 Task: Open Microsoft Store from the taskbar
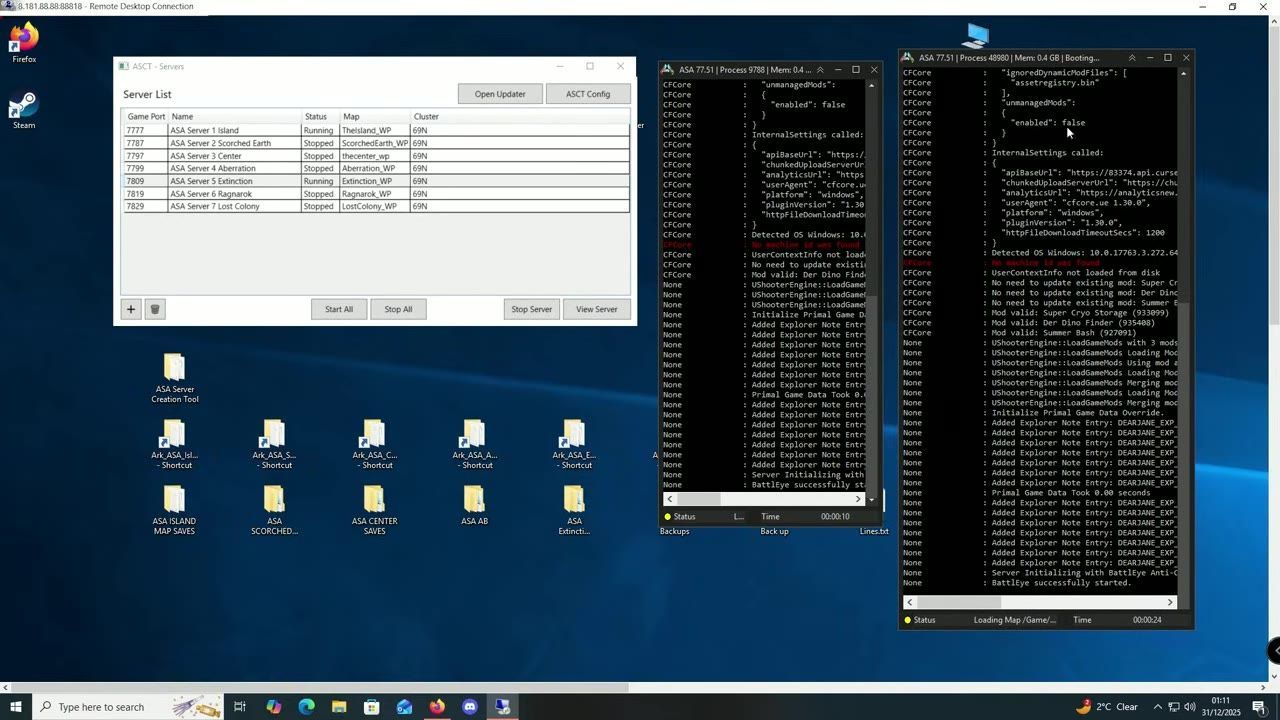coord(371,707)
